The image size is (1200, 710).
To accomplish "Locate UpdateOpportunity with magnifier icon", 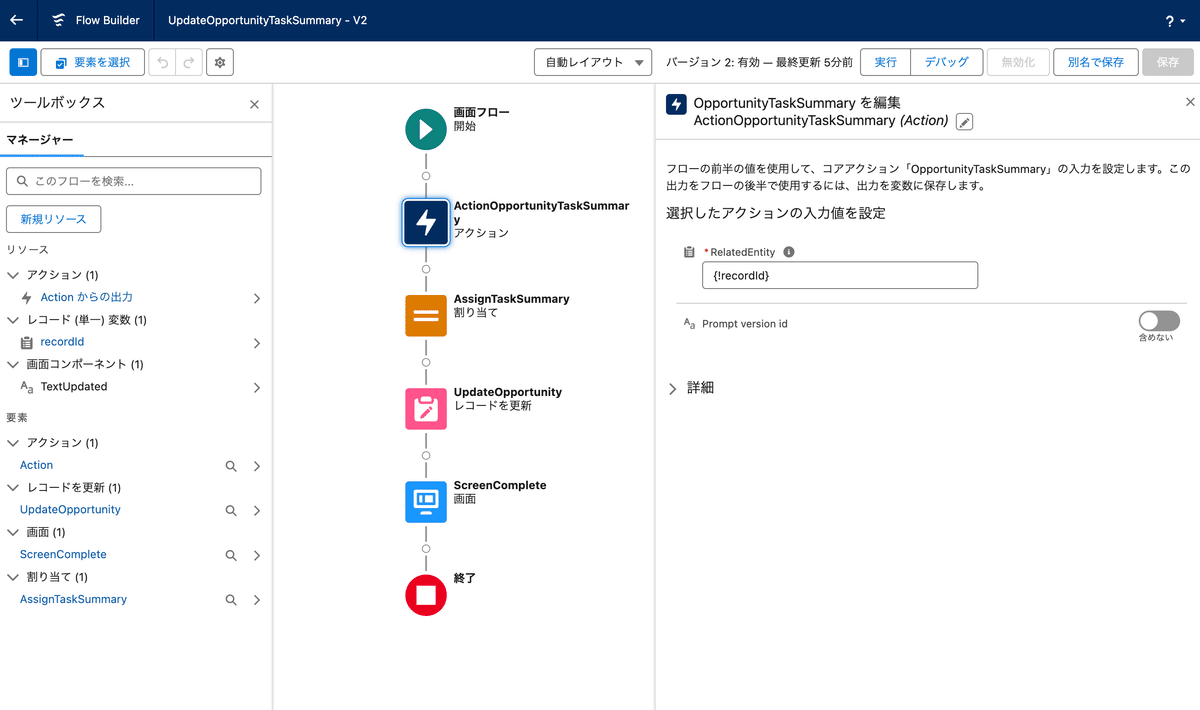I will [x=231, y=510].
